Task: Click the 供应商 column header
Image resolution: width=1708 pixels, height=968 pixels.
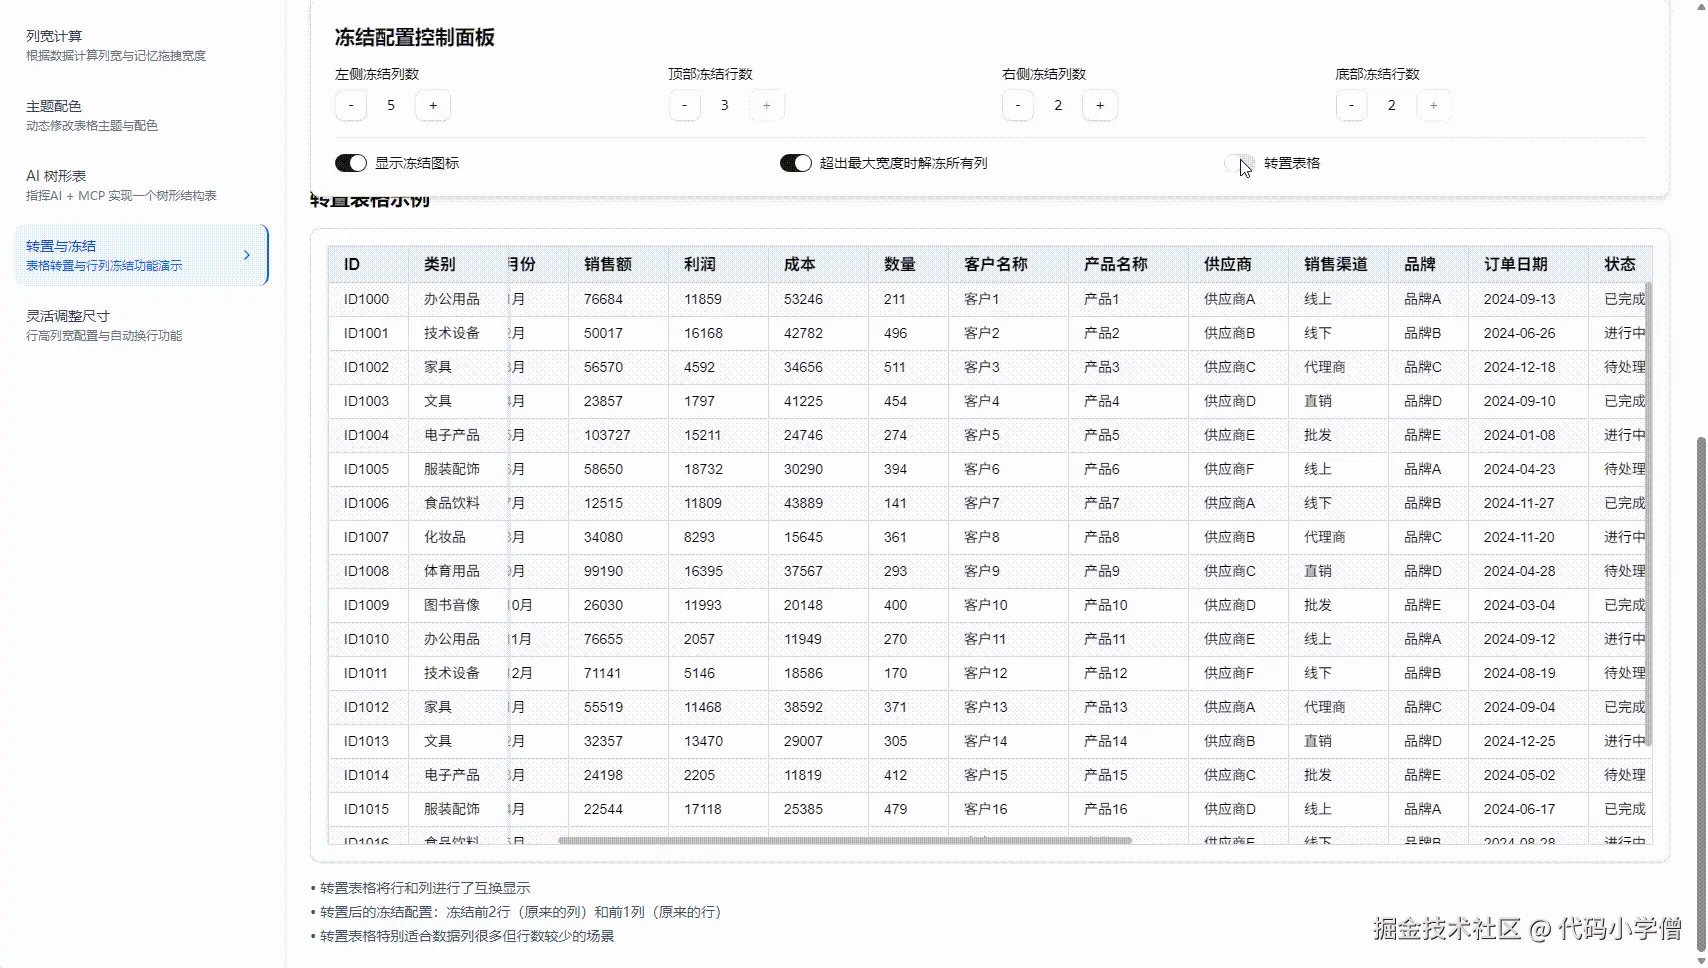Action: coord(1238,264)
